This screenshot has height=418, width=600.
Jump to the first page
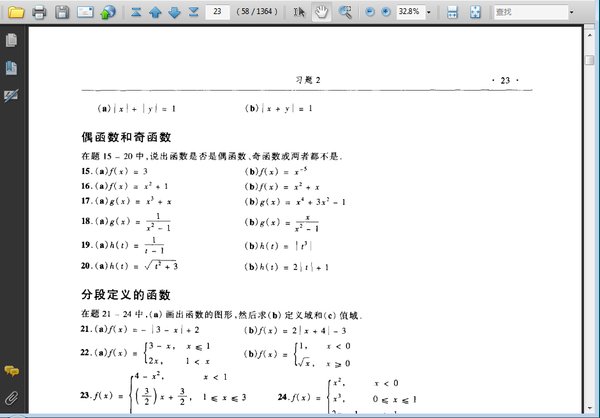[x=136, y=12]
